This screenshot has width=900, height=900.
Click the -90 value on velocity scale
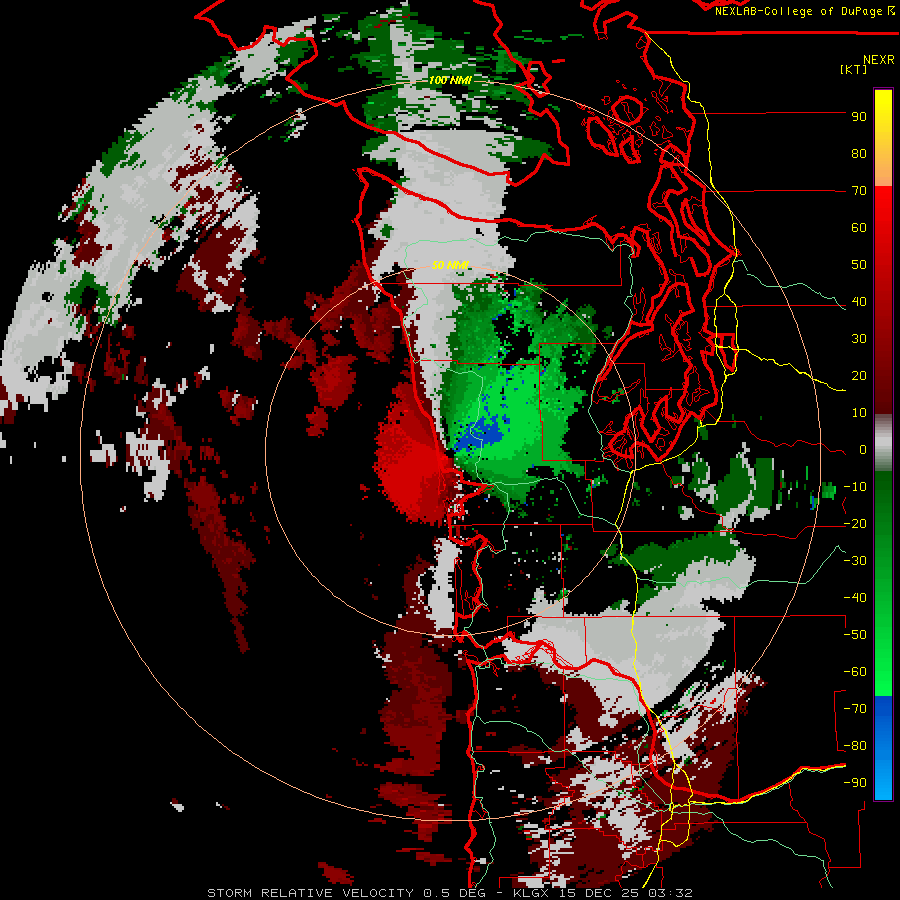[855, 783]
